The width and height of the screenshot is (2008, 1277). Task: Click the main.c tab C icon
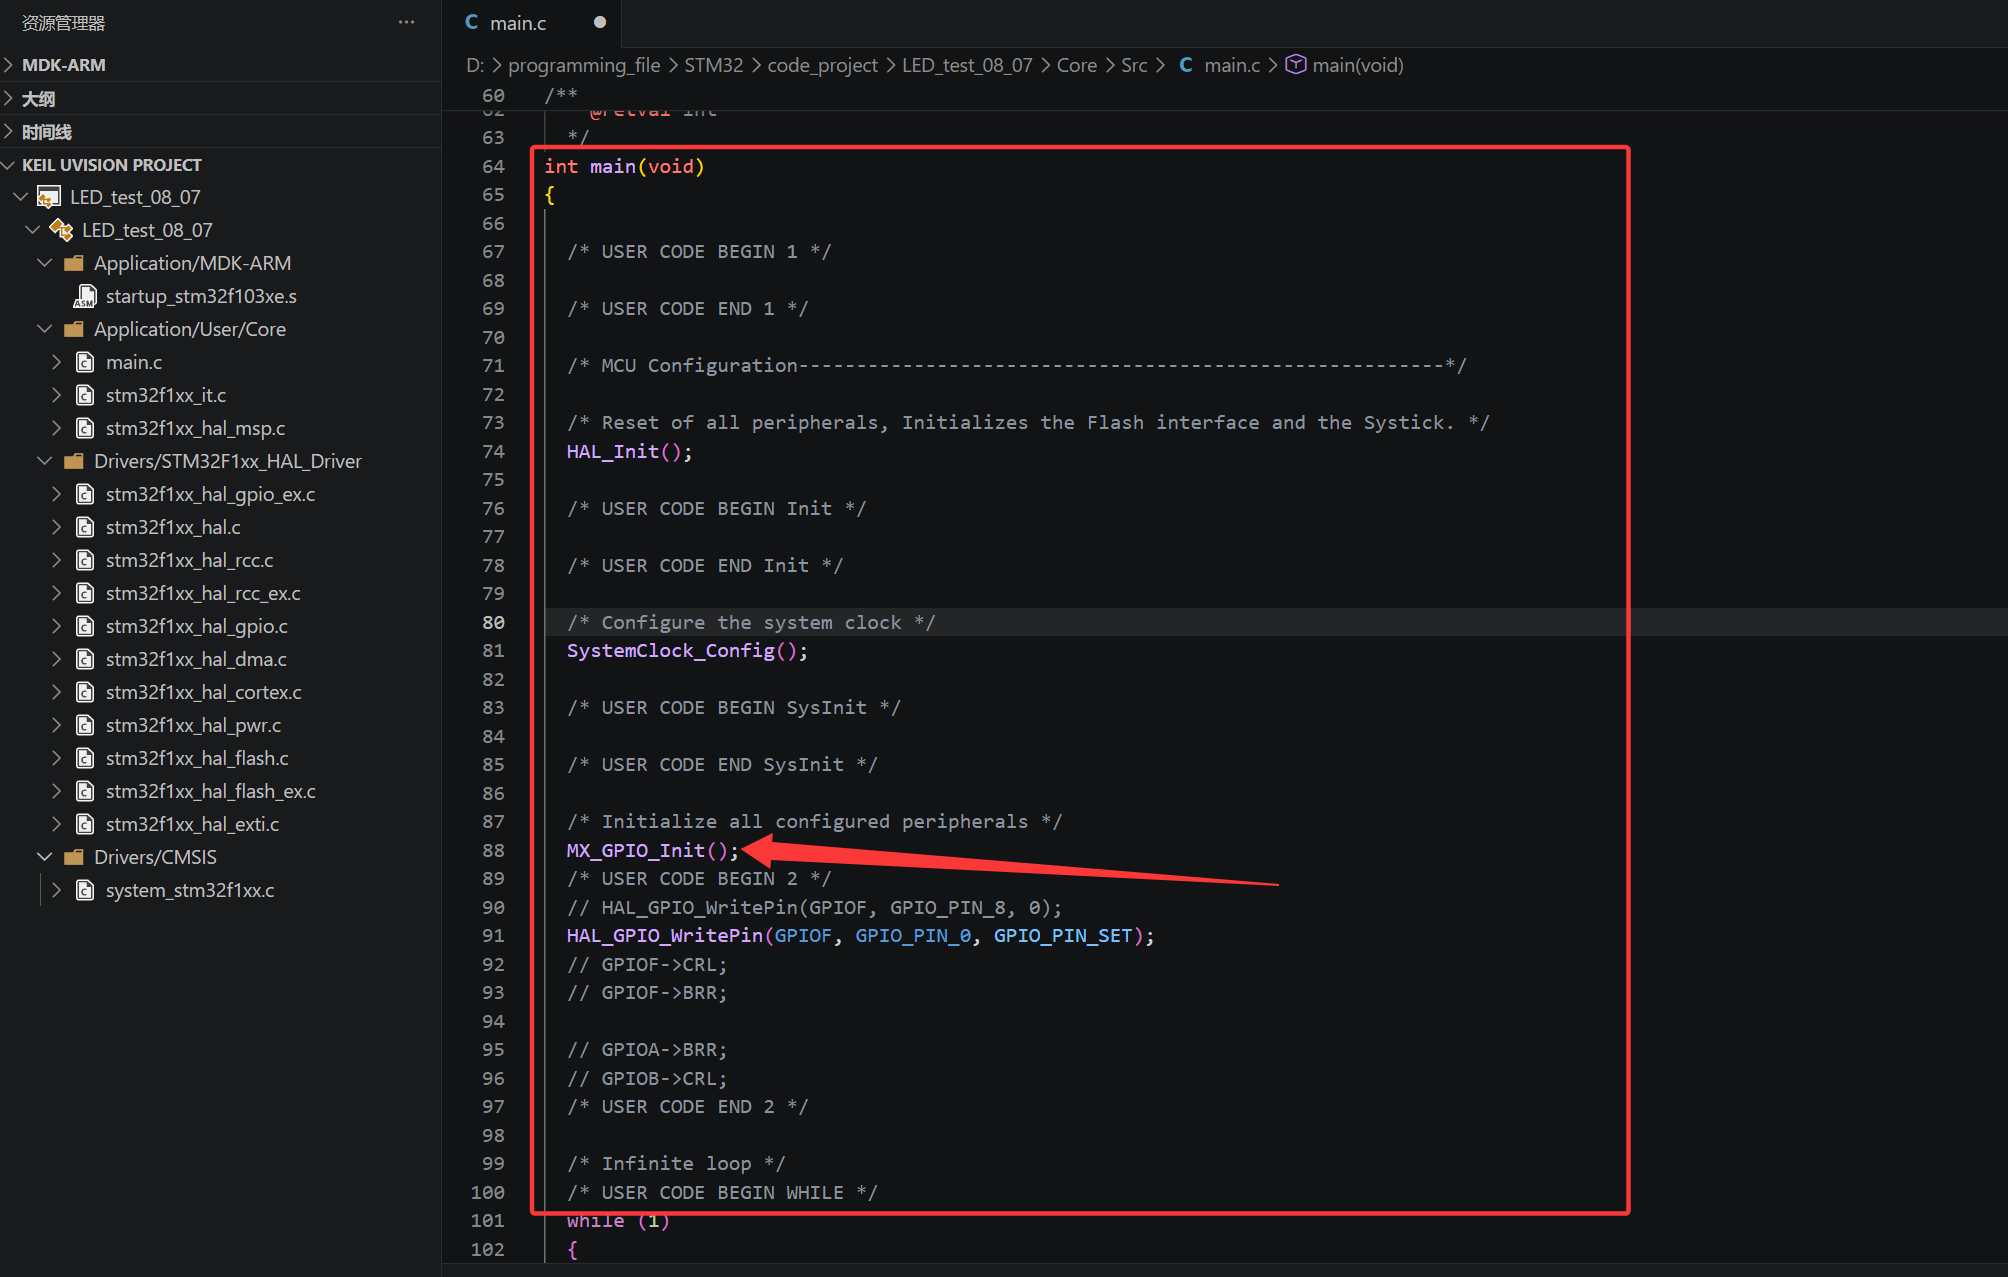(472, 22)
